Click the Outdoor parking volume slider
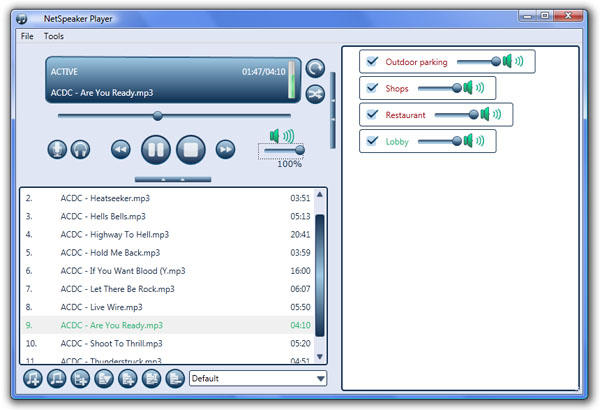This screenshot has height=410, width=600. tap(479, 61)
